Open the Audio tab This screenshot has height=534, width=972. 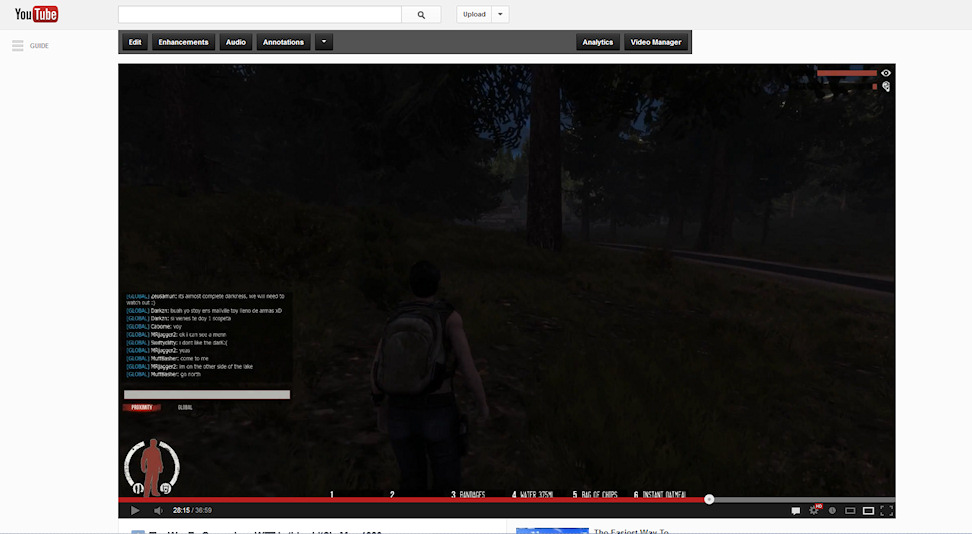click(x=236, y=42)
